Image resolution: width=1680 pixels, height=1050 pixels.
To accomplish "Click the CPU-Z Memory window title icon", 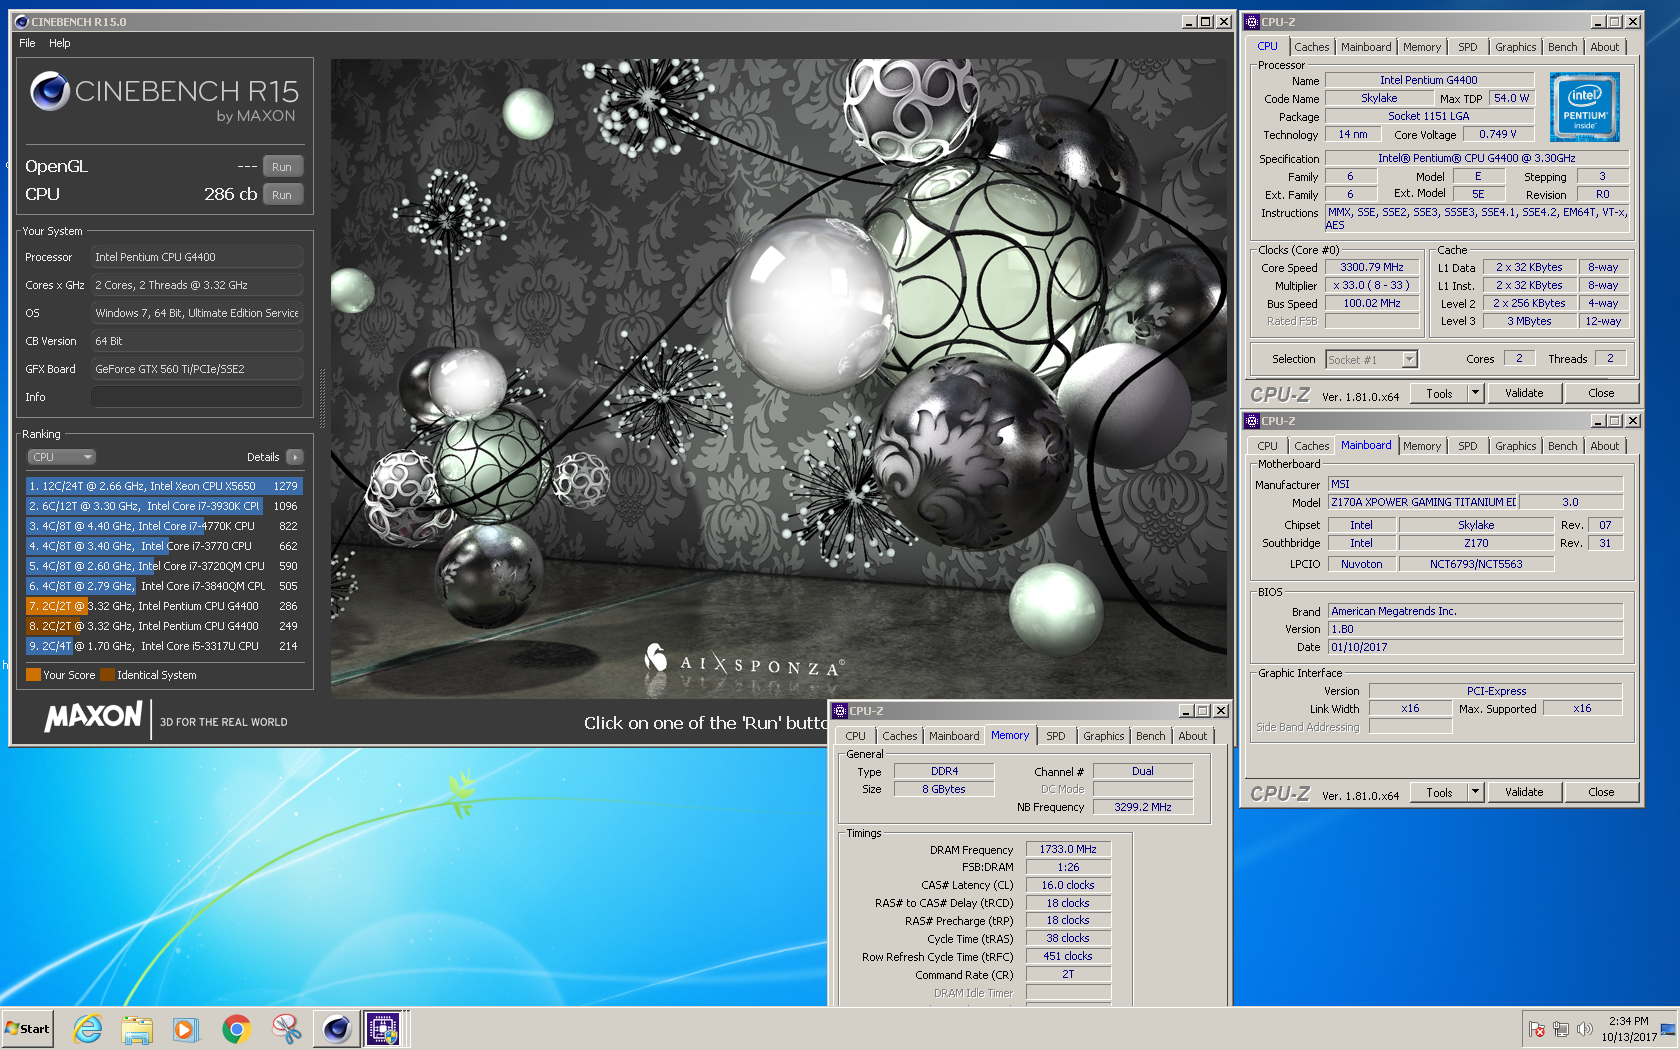I will [841, 711].
